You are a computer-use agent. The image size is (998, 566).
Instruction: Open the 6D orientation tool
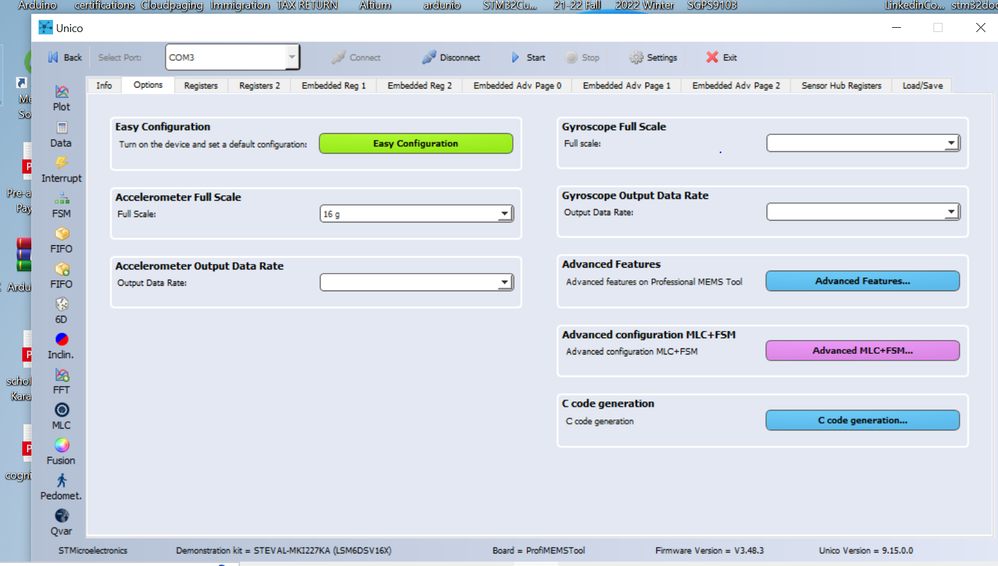61,311
